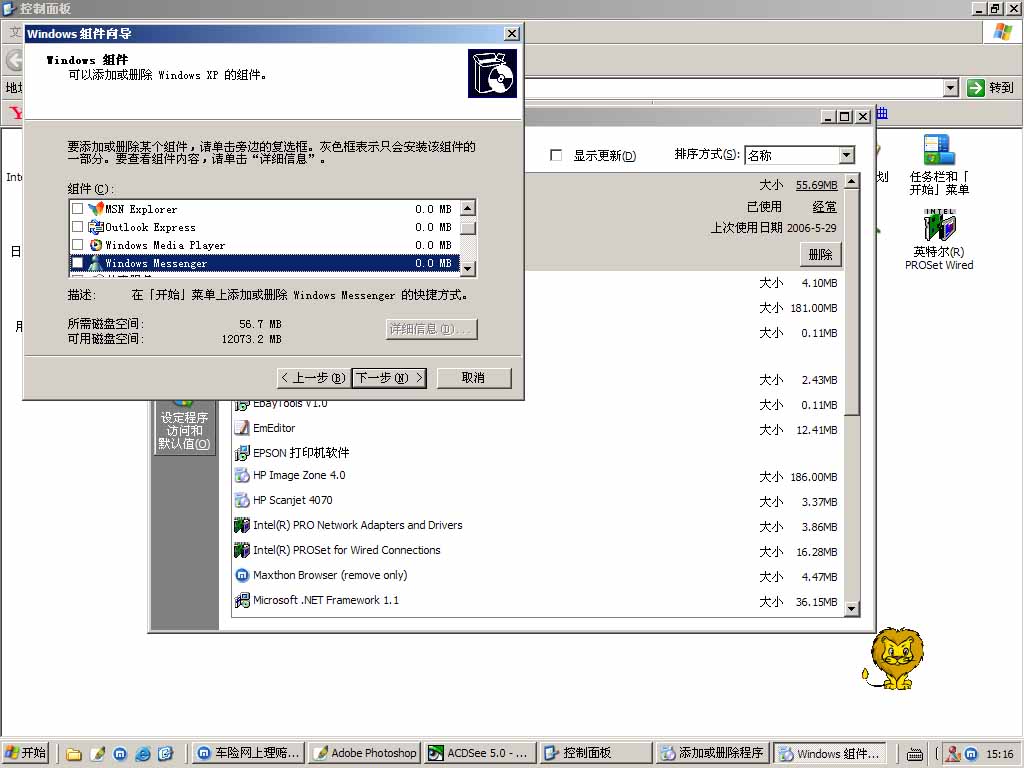Open folder icon in quick launch
The image size is (1024, 768).
[74, 754]
